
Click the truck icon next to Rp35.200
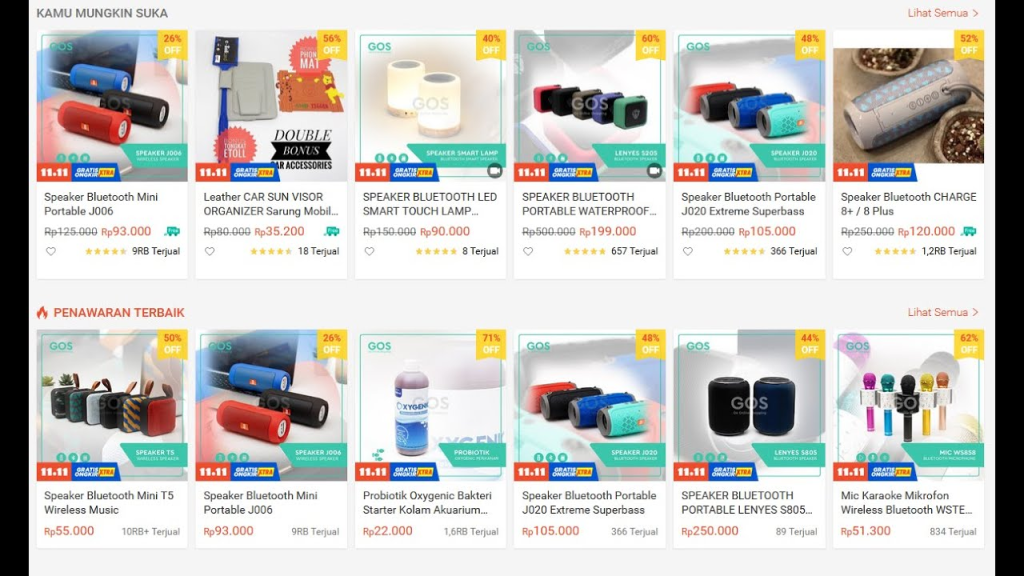[x=332, y=231]
